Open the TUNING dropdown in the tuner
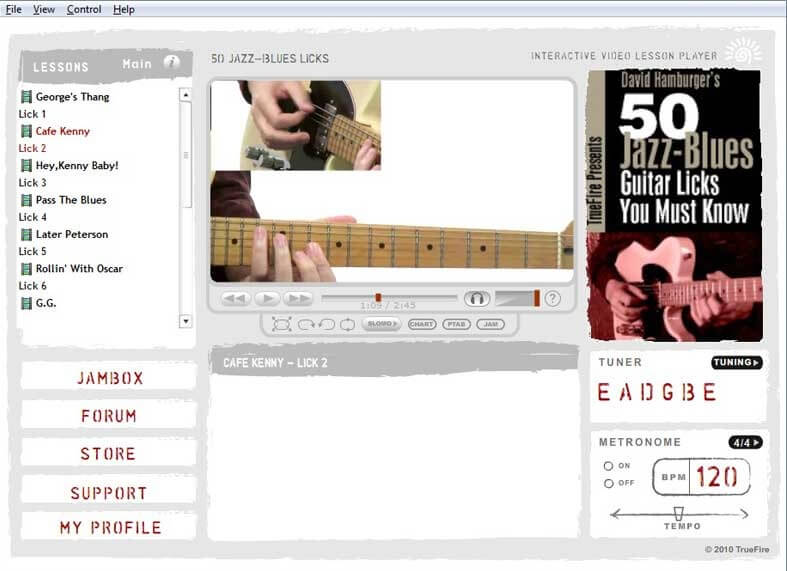This screenshot has width=787, height=571. [x=737, y=362]
